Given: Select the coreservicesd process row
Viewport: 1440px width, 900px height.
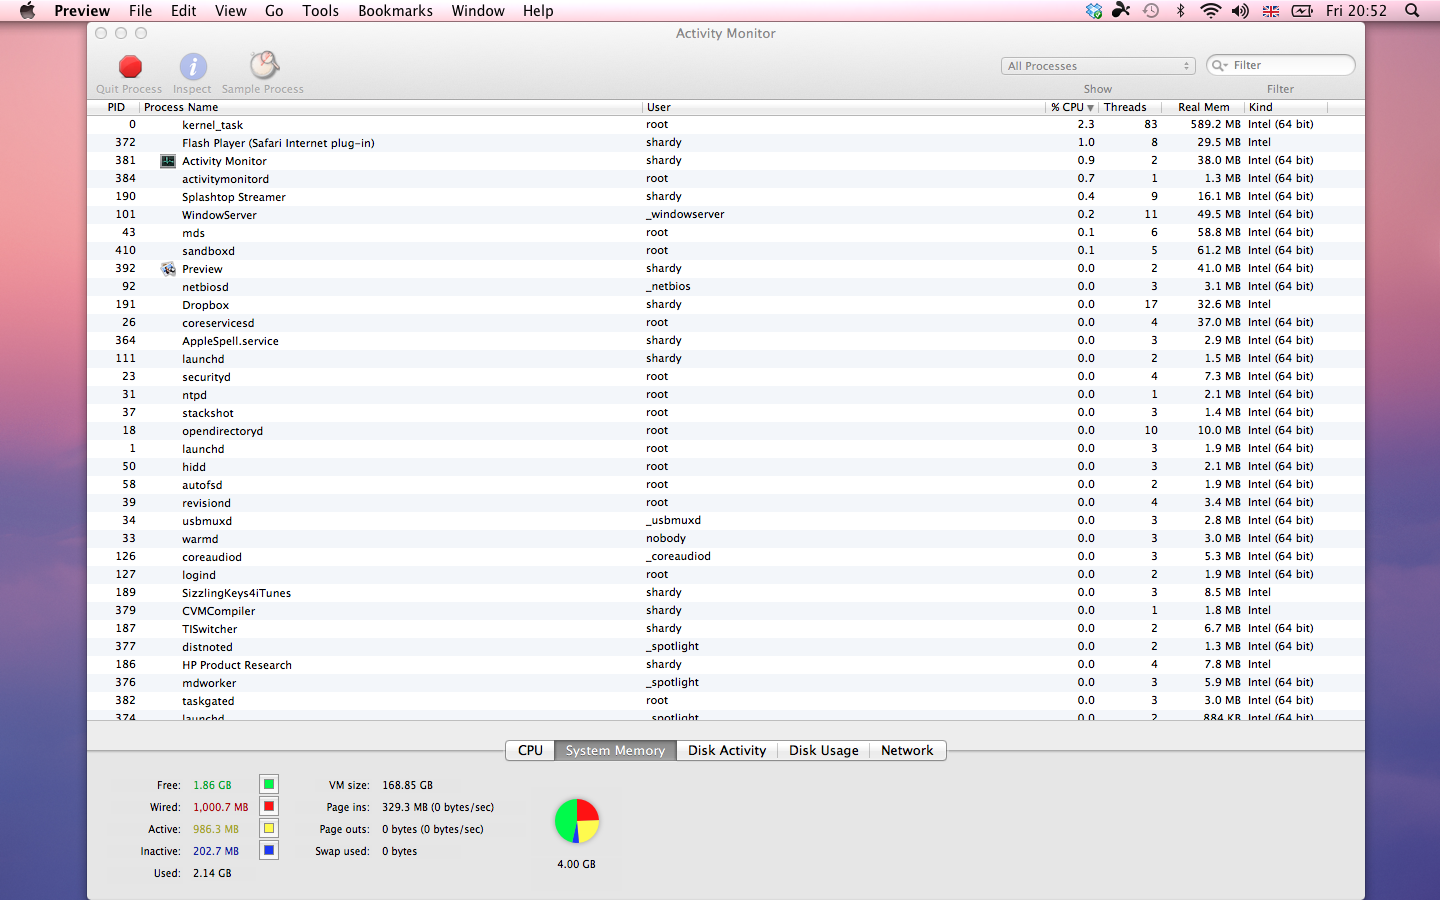Looking at the screenshot, I should coord(726,323).
